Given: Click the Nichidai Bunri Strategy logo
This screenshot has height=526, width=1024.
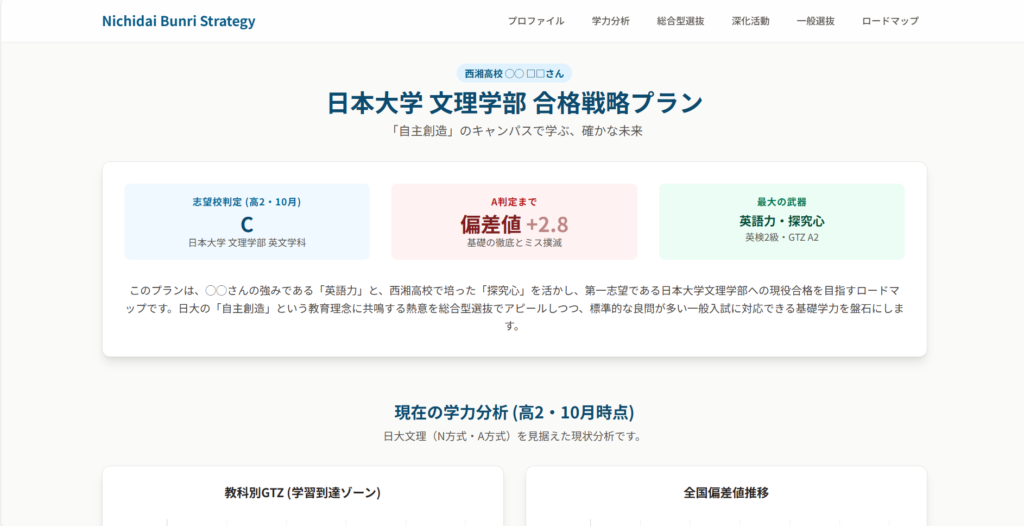Looking at the screenshot, I should 178,21.
